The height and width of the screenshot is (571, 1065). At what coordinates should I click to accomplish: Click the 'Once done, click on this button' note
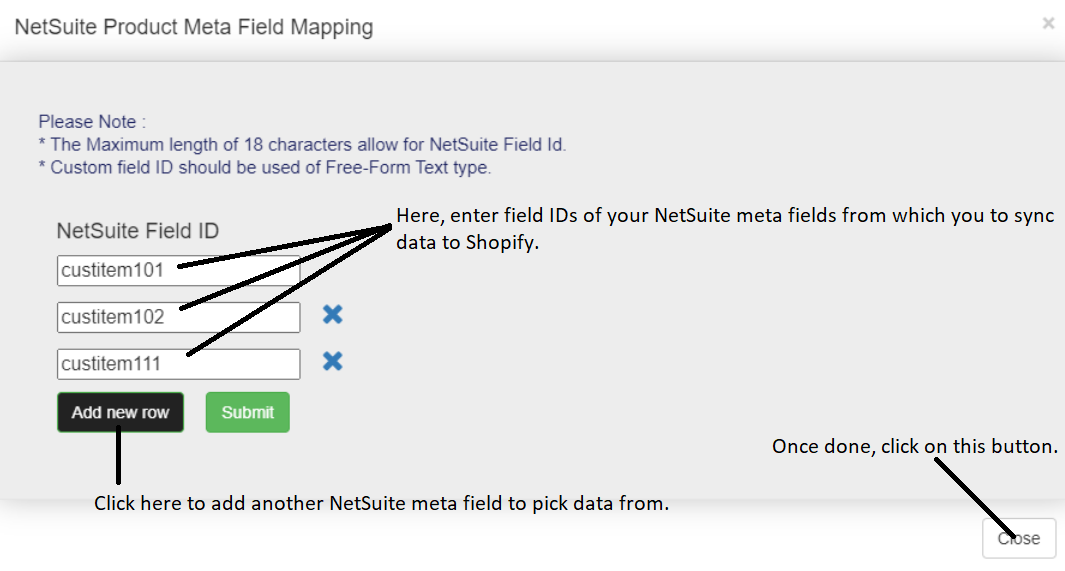pyautogui.click(x=914, y=447)
